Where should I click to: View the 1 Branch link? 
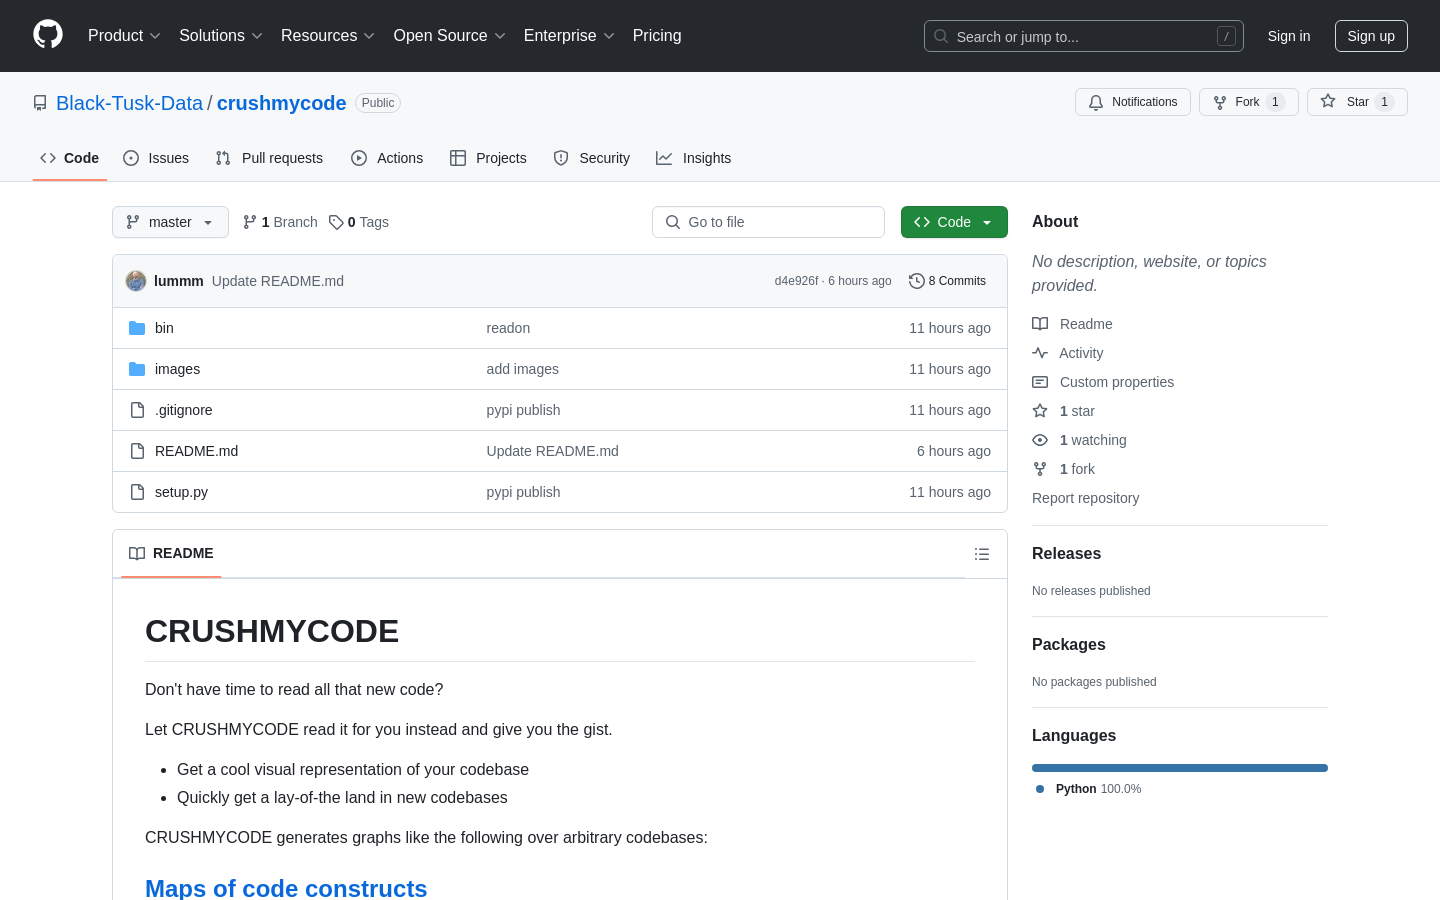click(x=280, y=222)
